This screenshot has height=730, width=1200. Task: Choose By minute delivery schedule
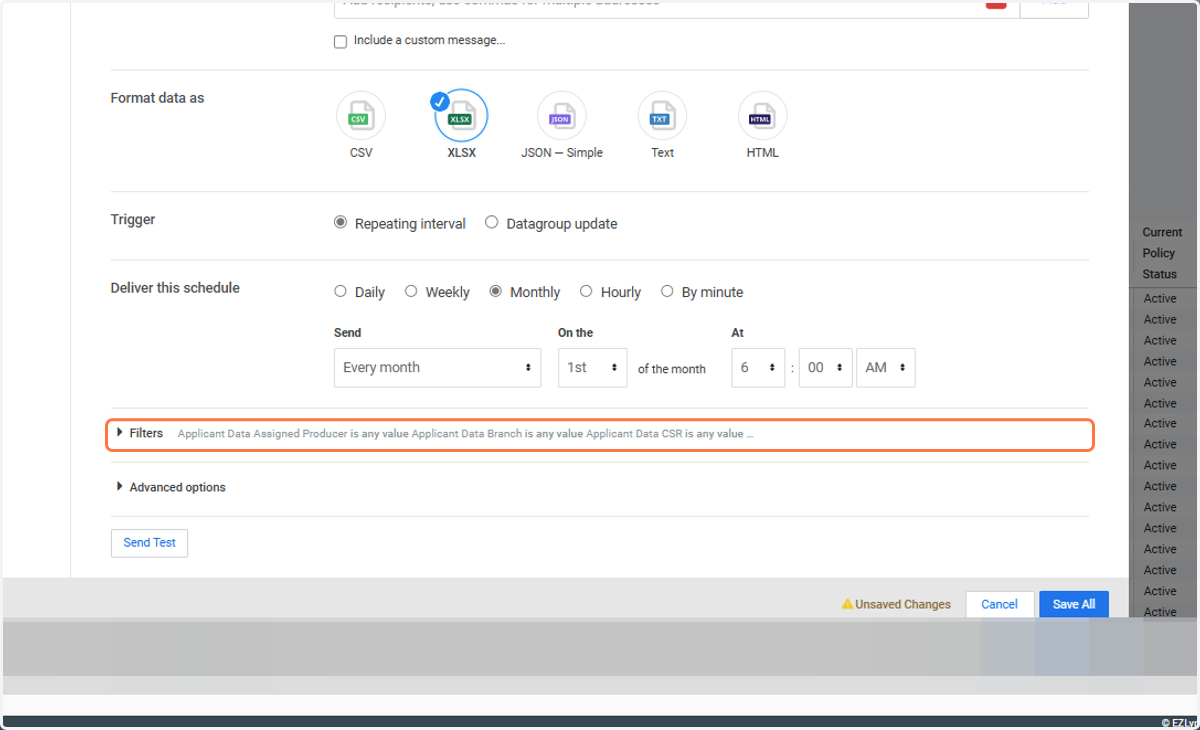[x=667, y=292]
